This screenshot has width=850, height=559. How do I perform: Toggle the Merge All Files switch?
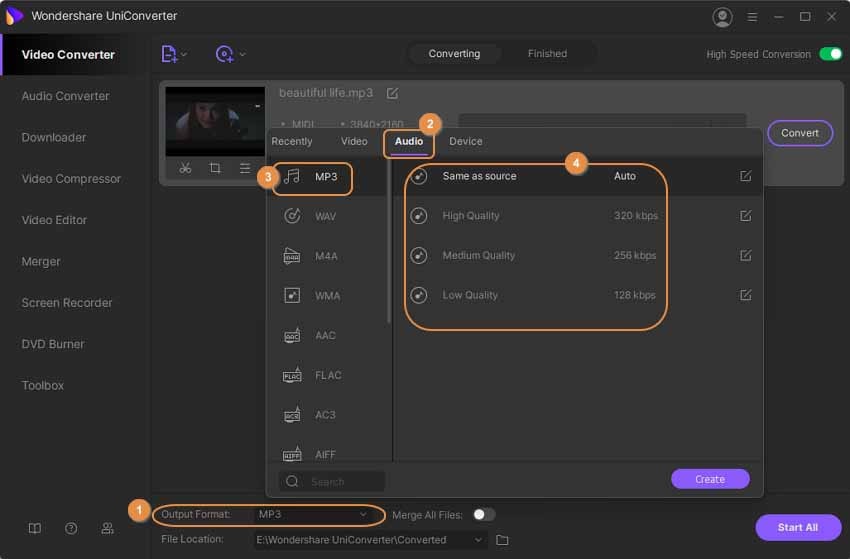tap(484, 515)
